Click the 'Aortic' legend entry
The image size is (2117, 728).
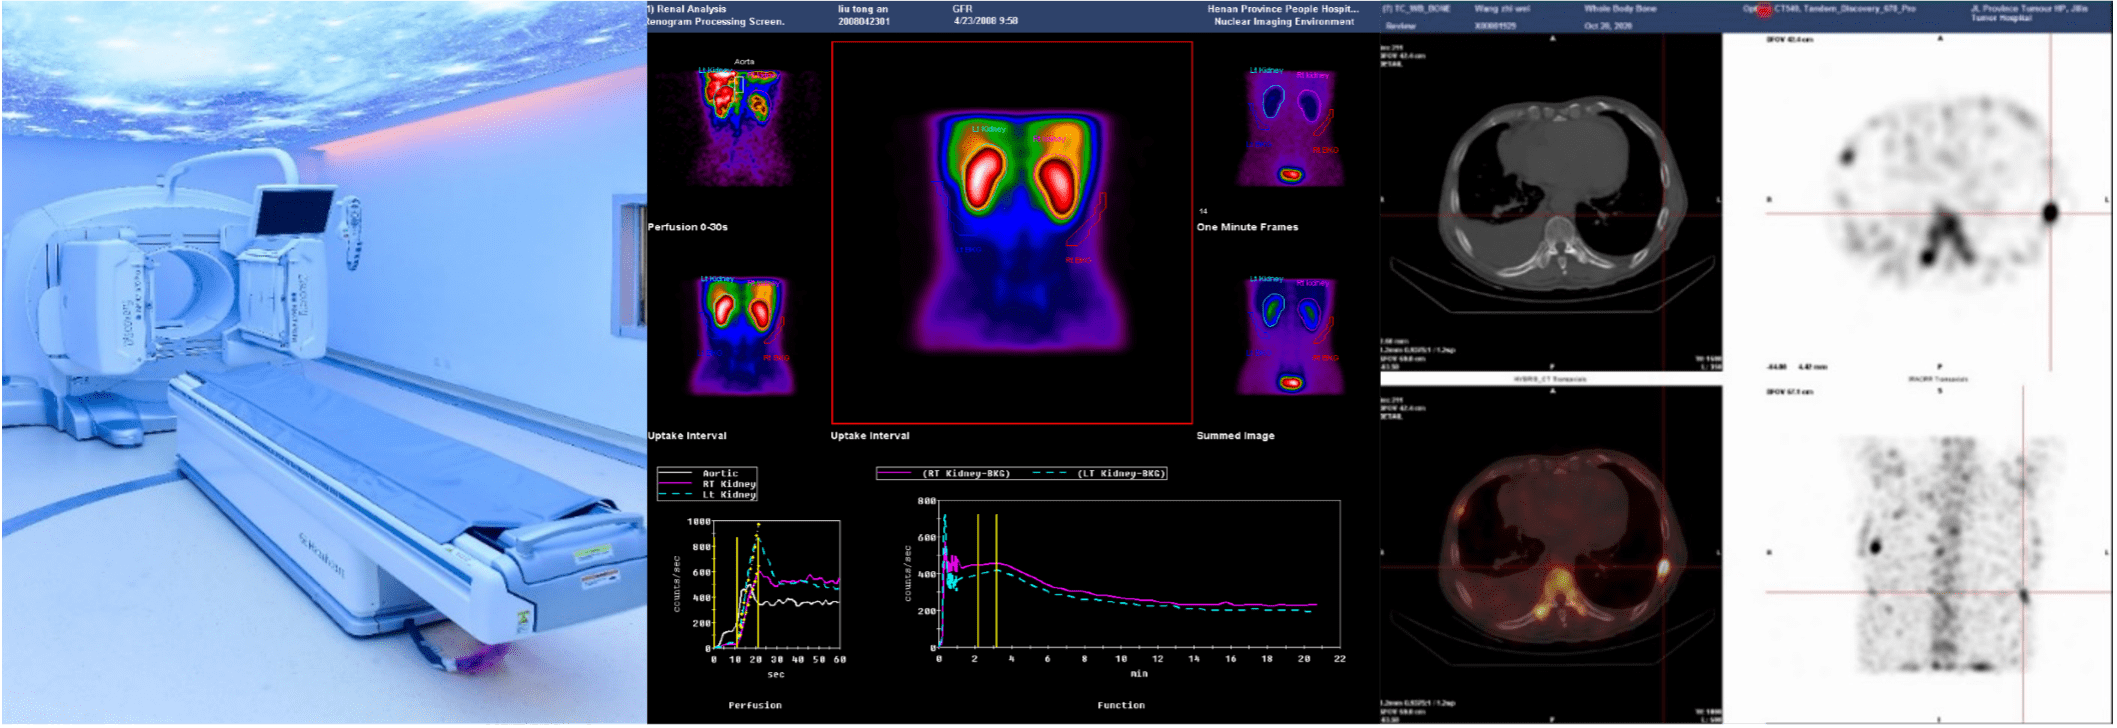coord(708,473)
